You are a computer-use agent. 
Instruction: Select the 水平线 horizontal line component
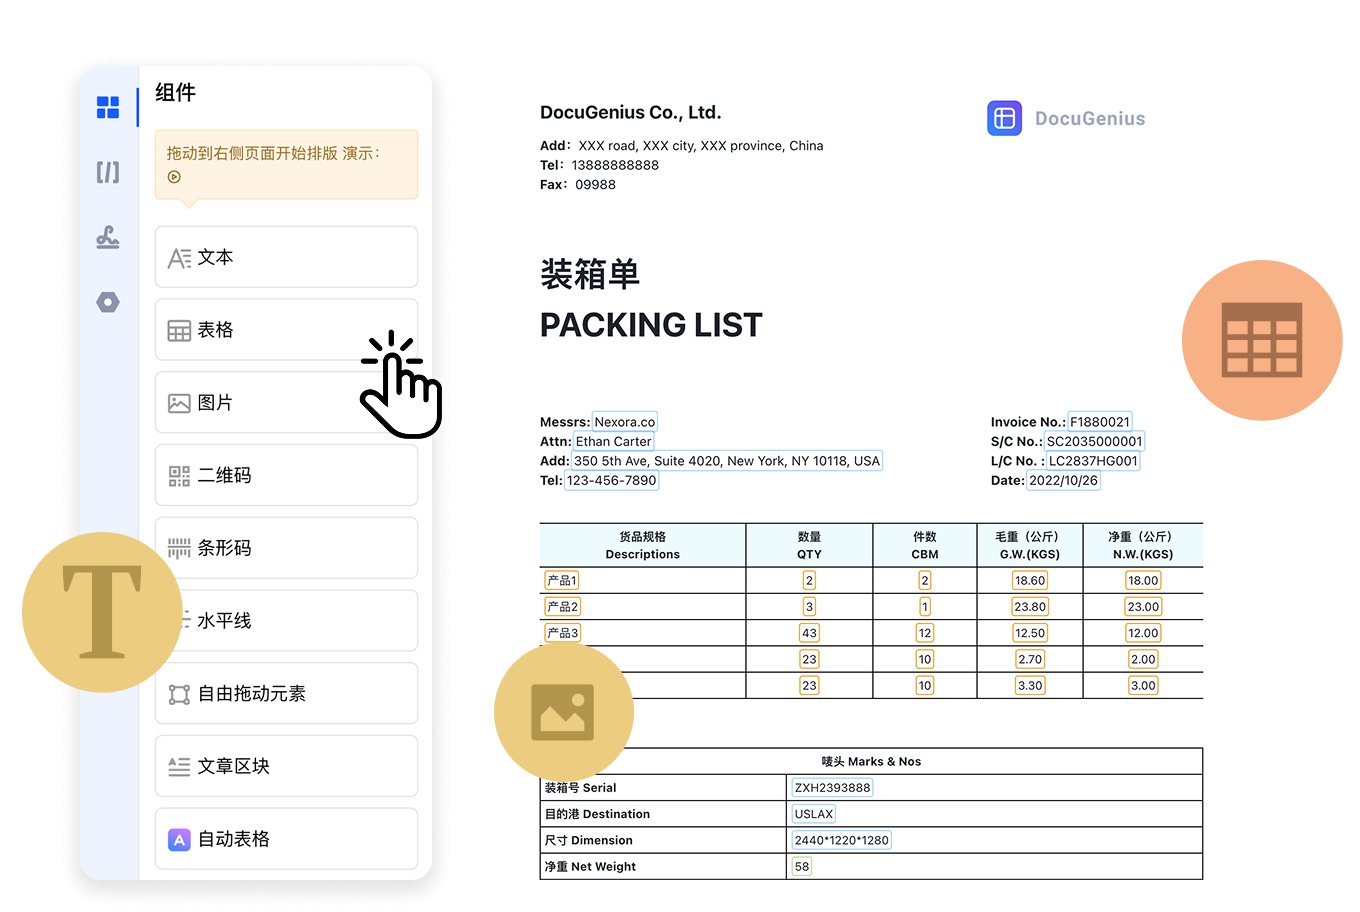tap(286, 621)
